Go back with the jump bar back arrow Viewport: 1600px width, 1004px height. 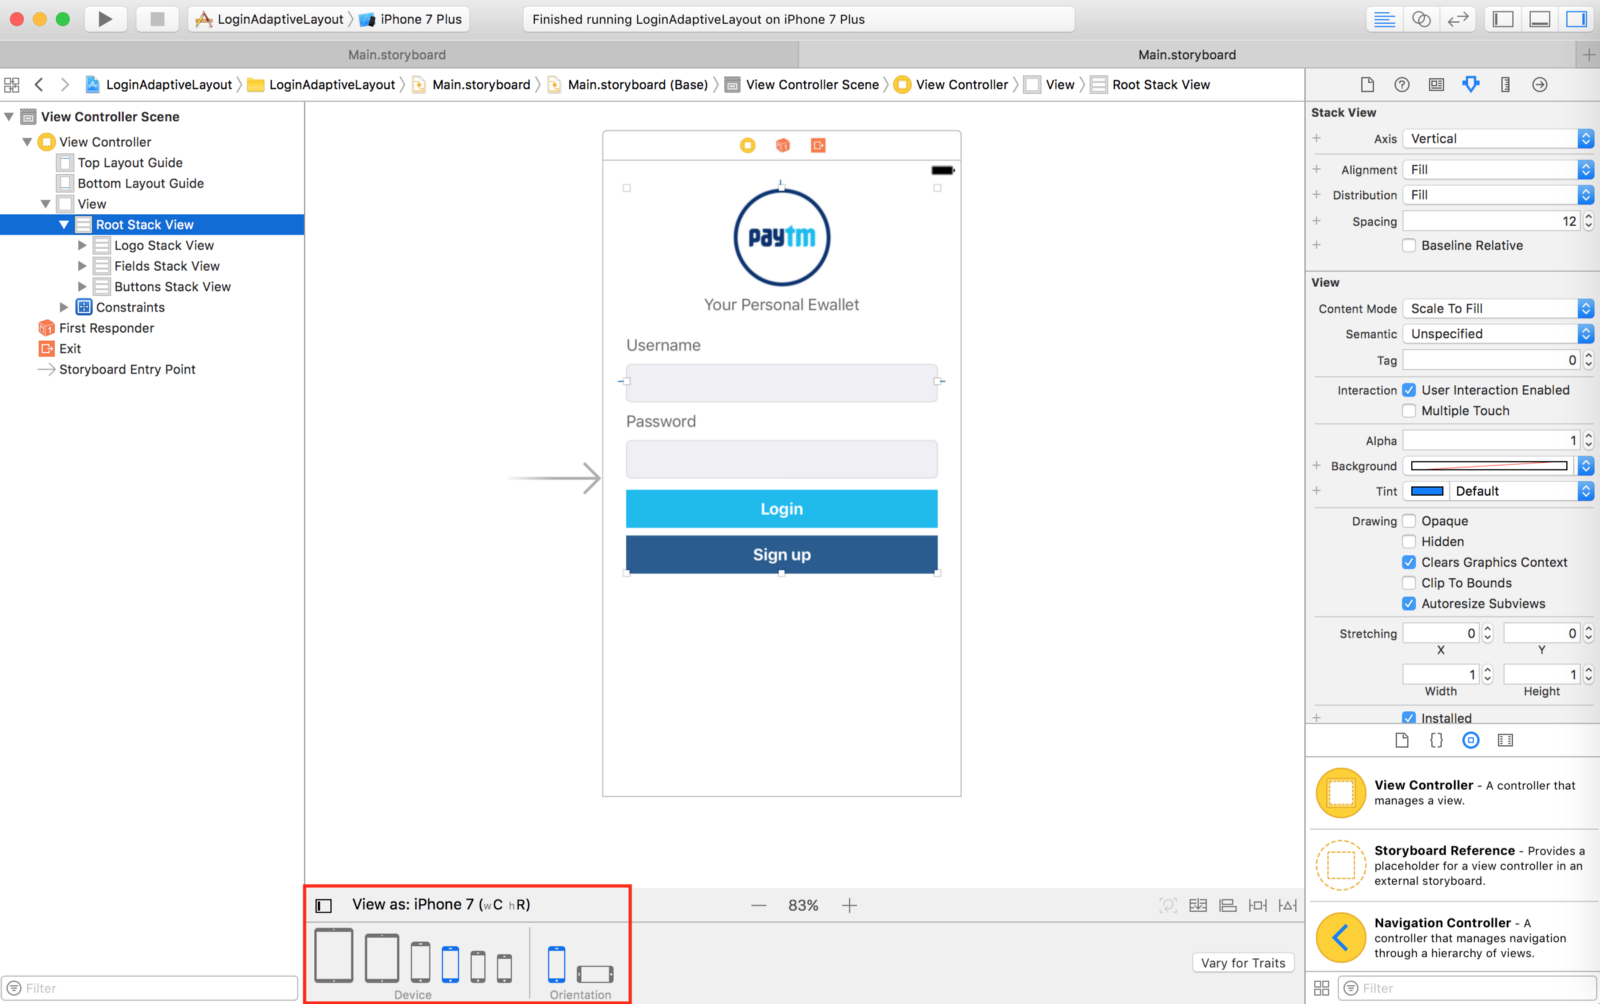[39, 85]
